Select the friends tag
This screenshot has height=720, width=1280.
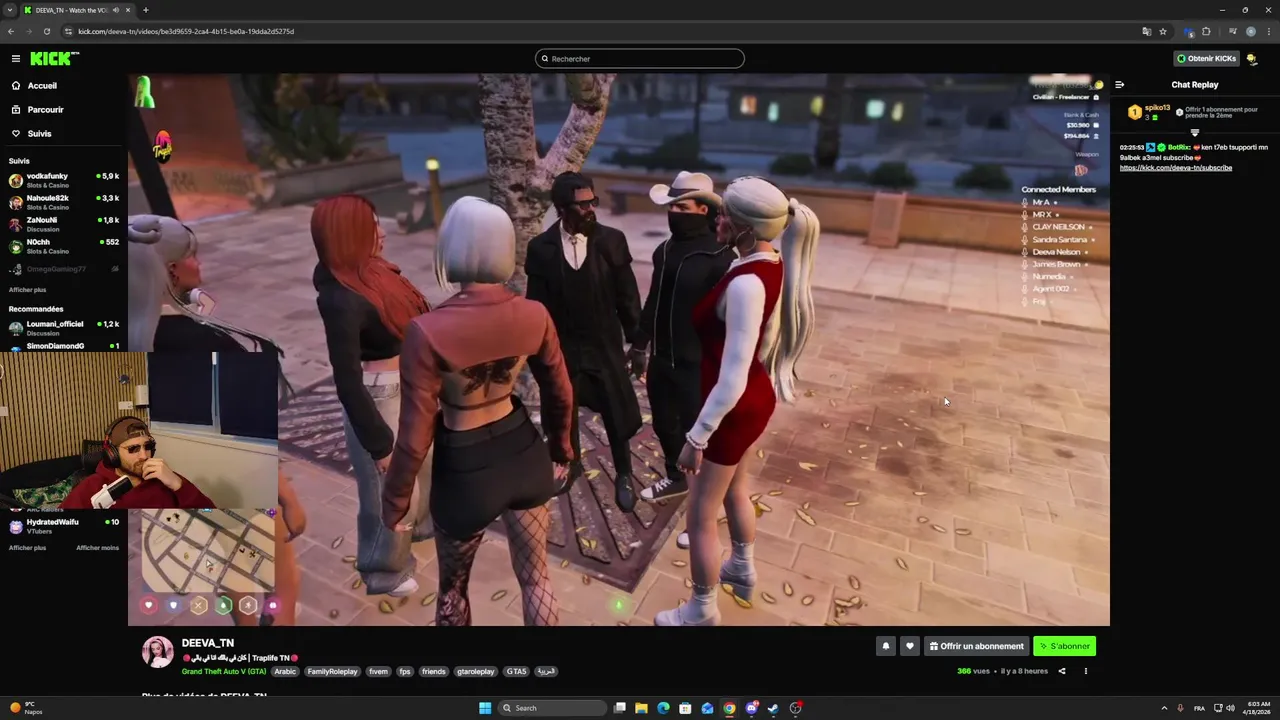point(433,672)
